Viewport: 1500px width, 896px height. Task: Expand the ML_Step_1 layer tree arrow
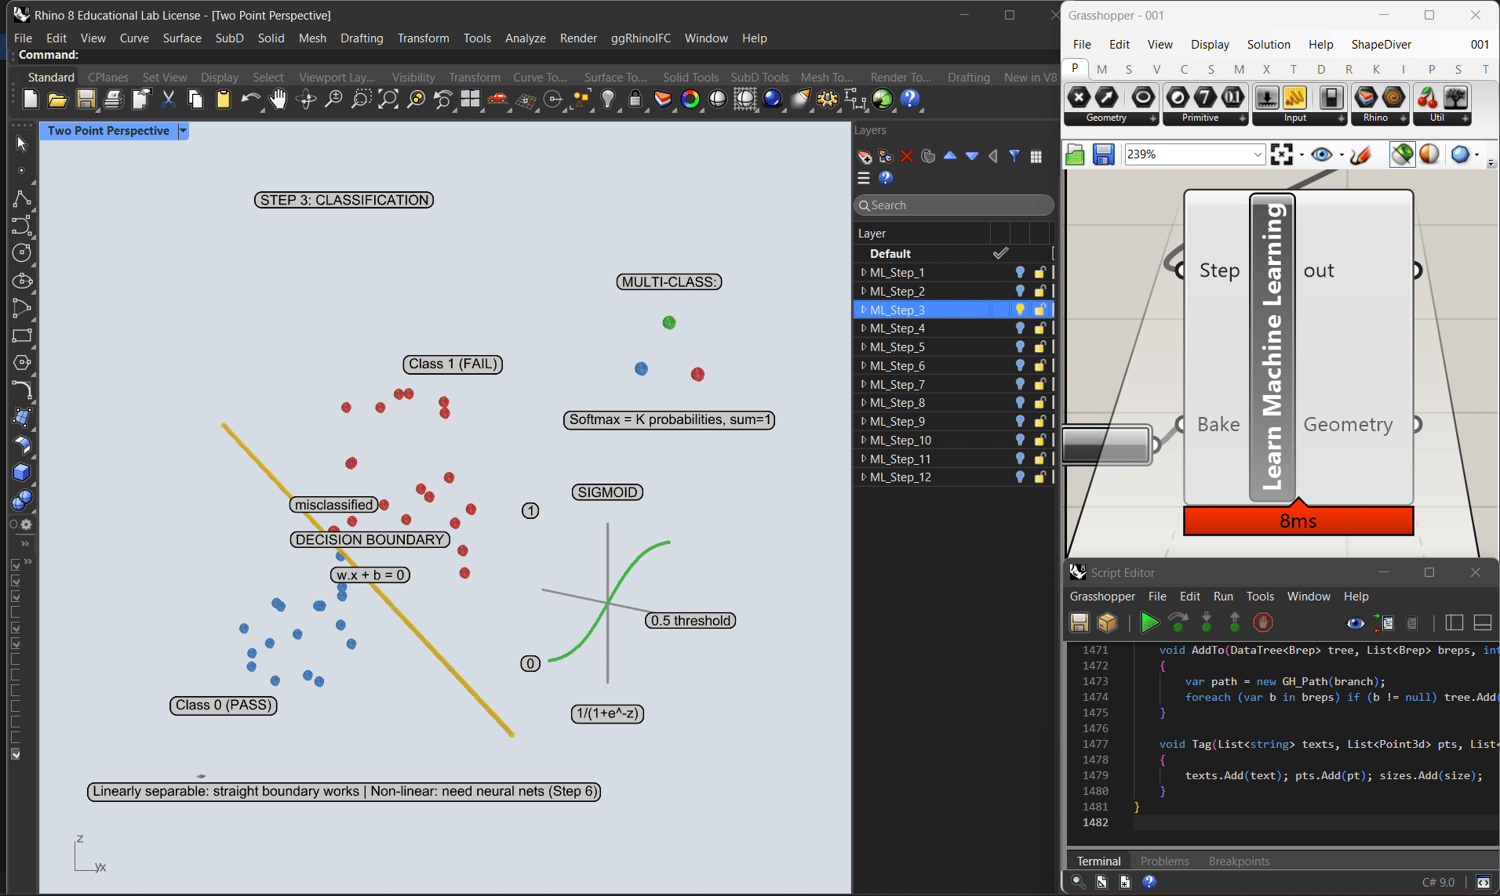click(863, 272)
